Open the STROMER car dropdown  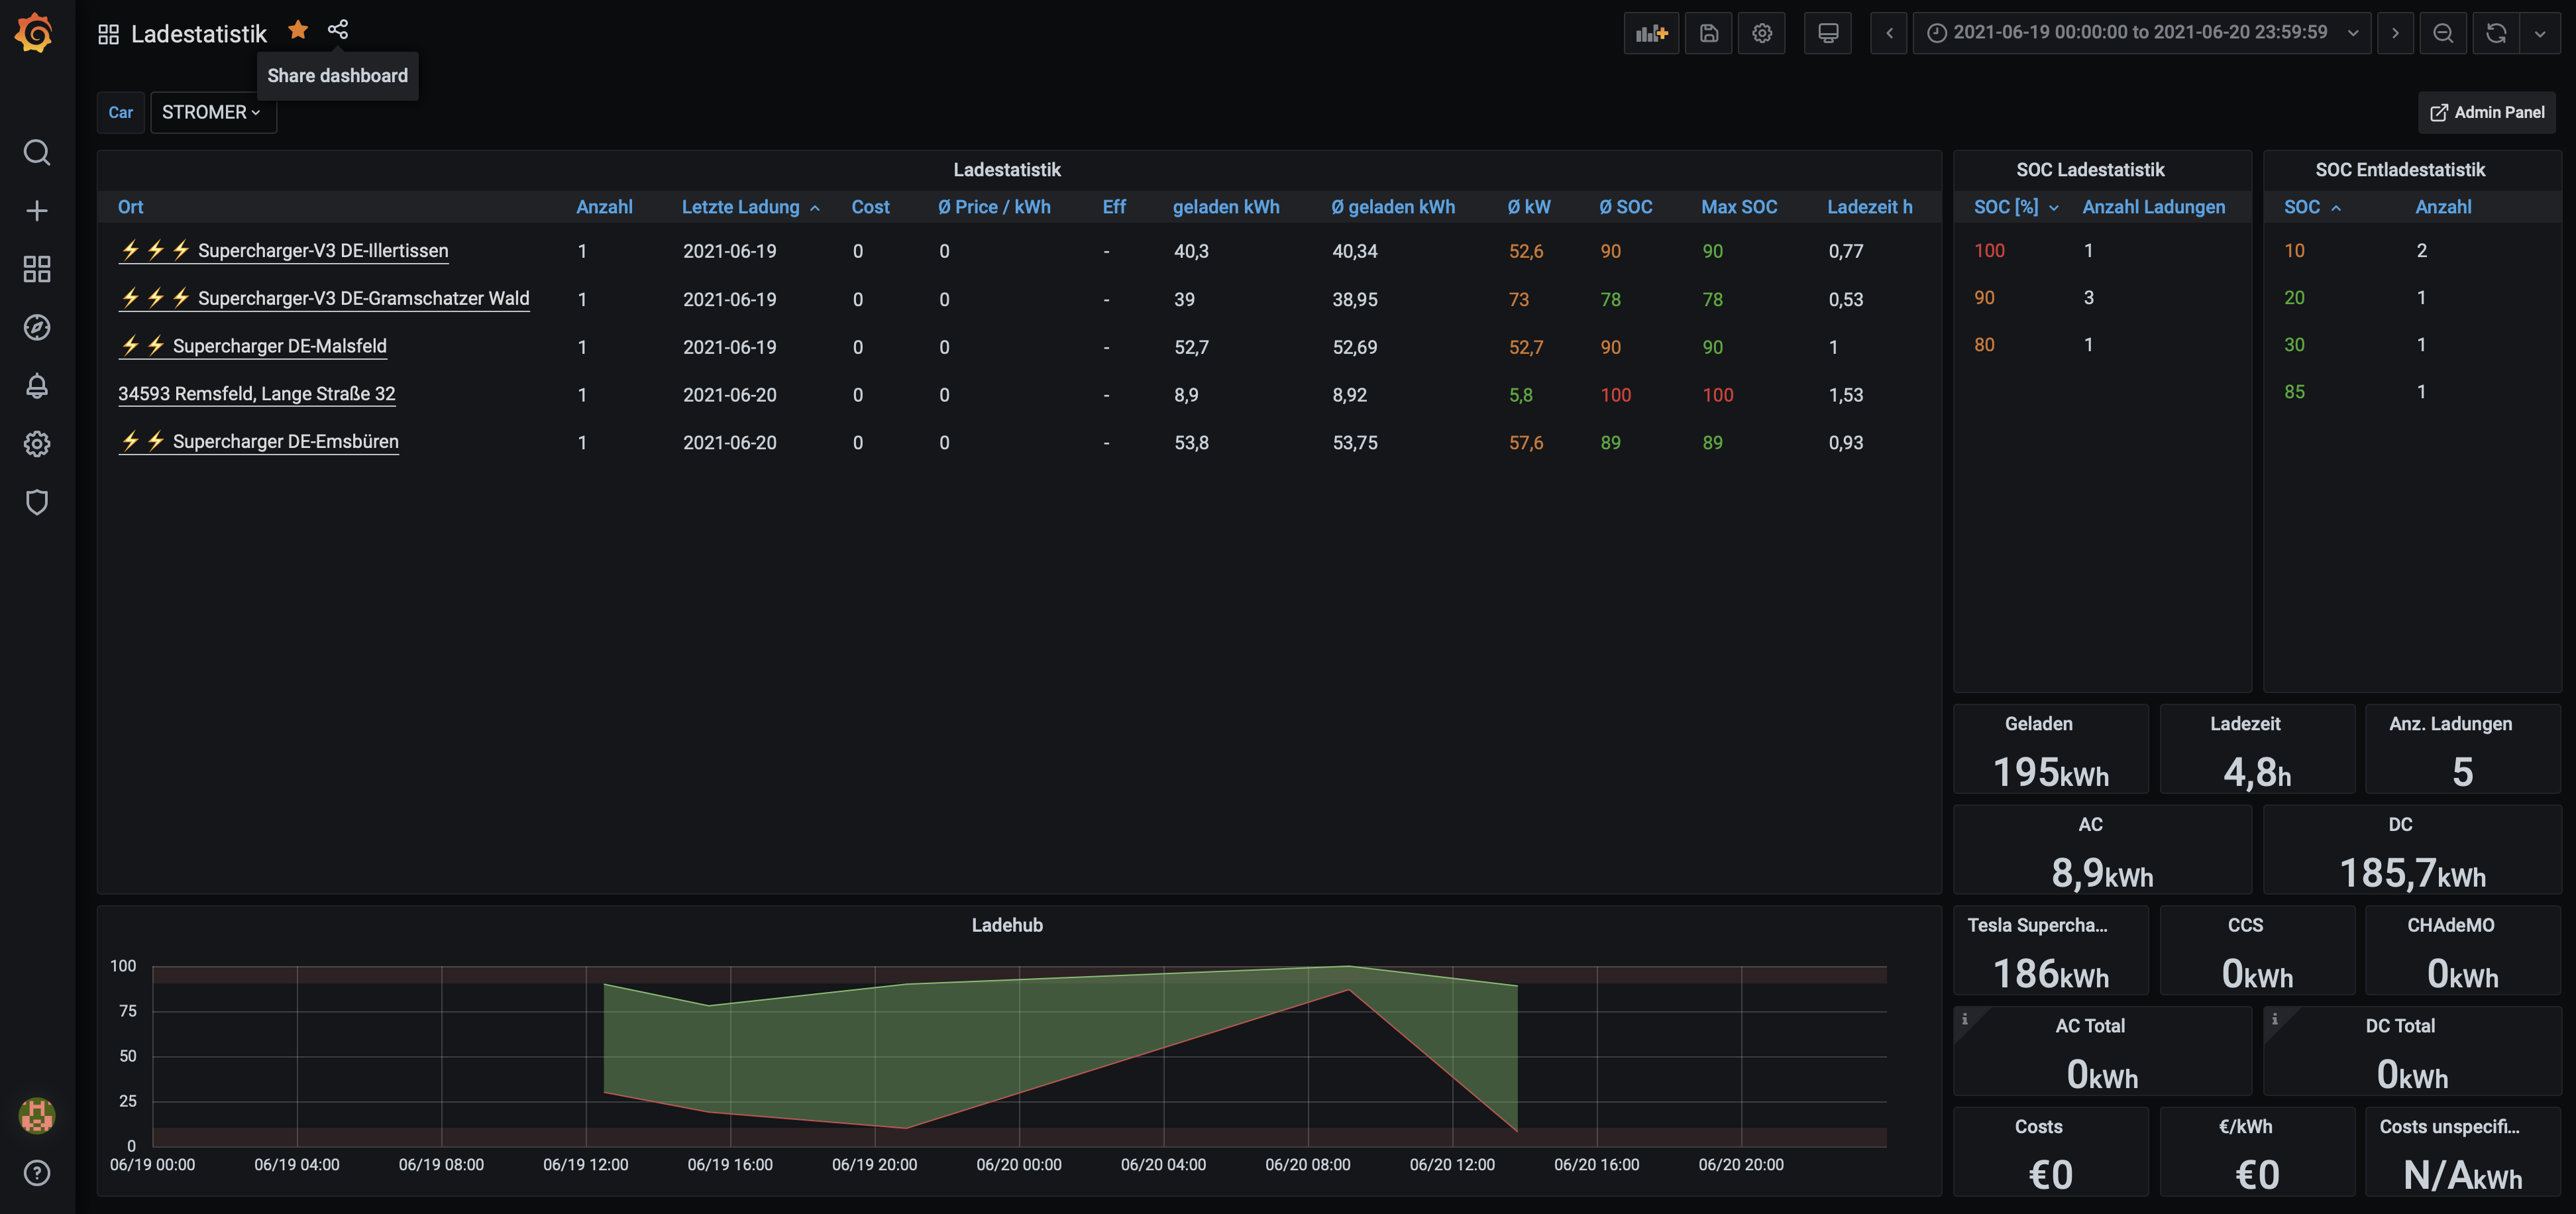pyautogui.click(x=212, y=112)
